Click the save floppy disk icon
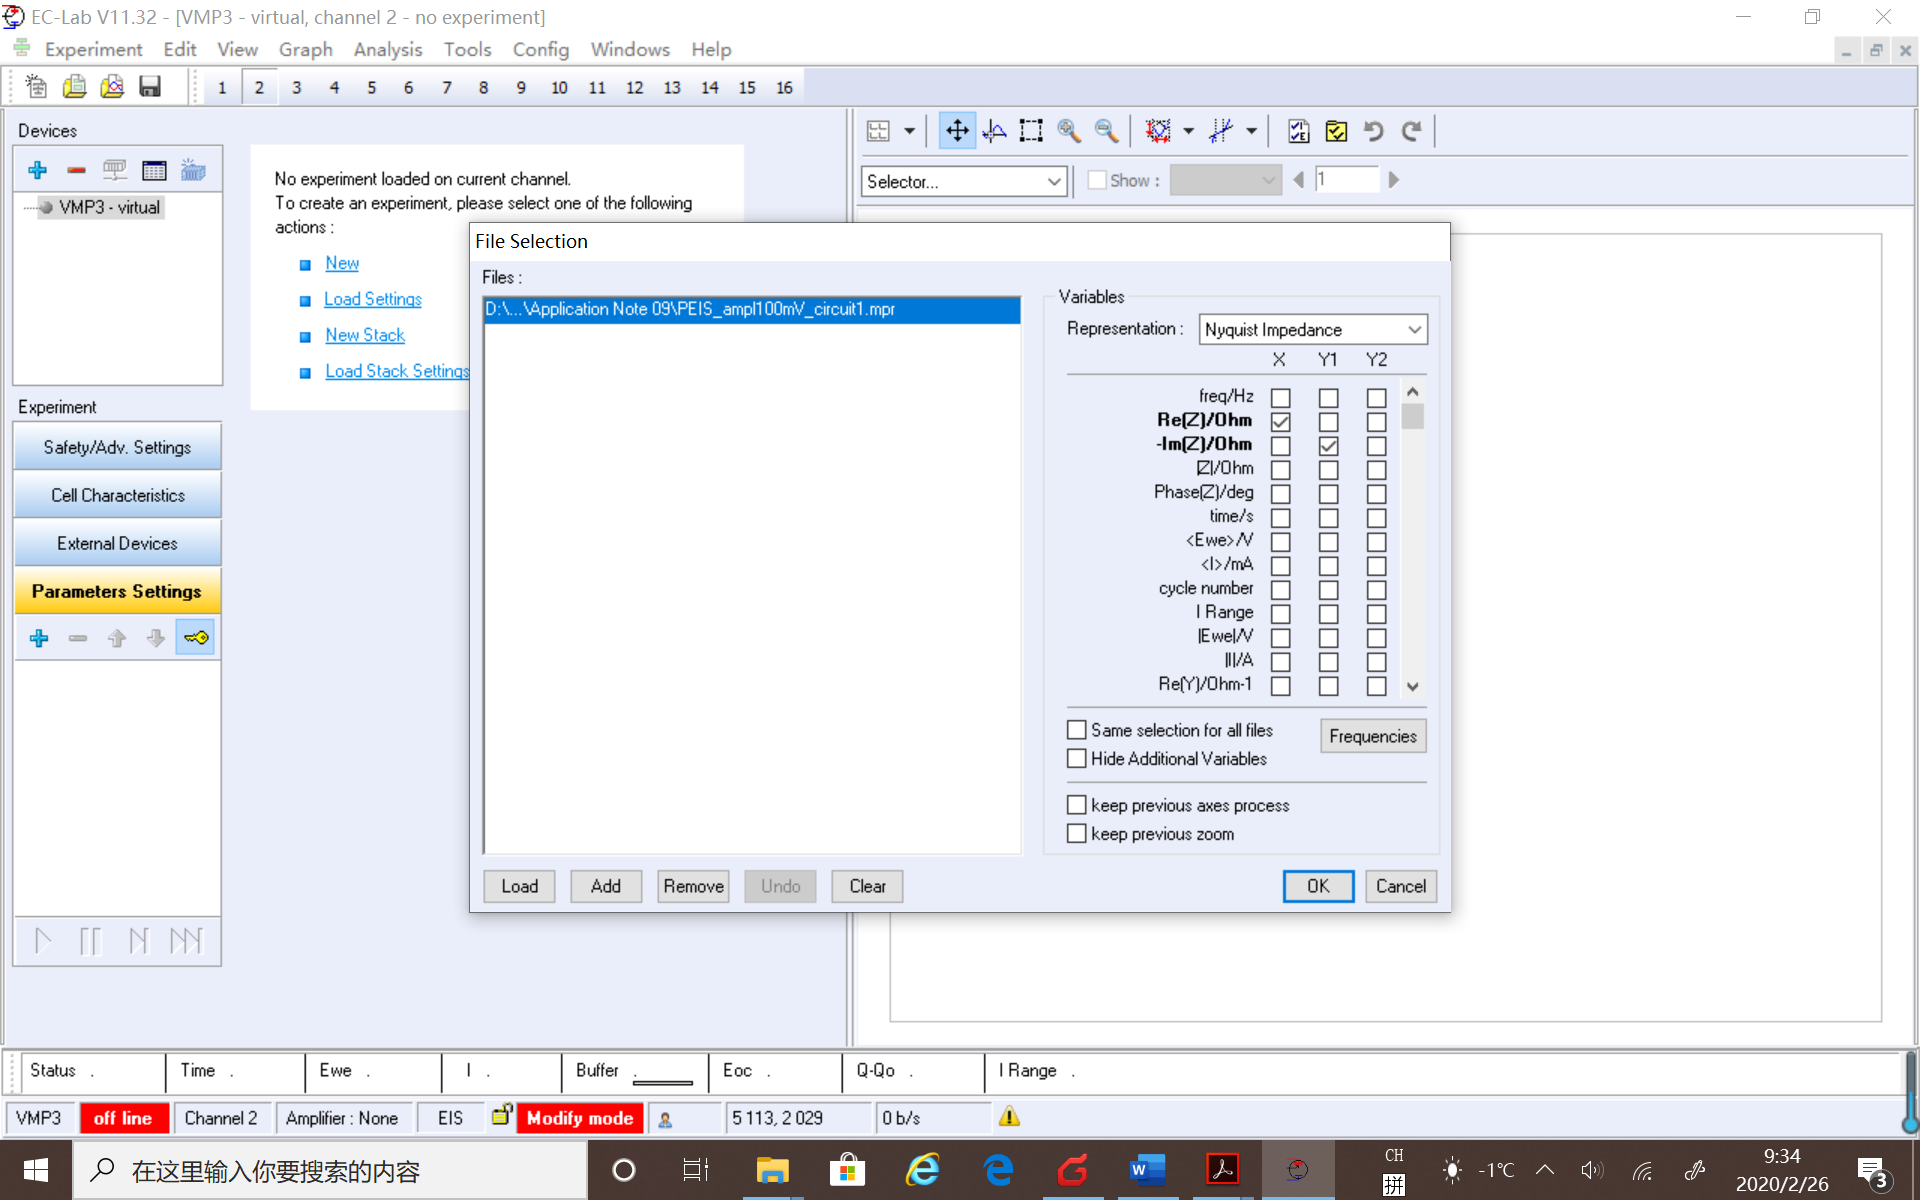The image size is (1920, 1200). (x=150, y=87)
